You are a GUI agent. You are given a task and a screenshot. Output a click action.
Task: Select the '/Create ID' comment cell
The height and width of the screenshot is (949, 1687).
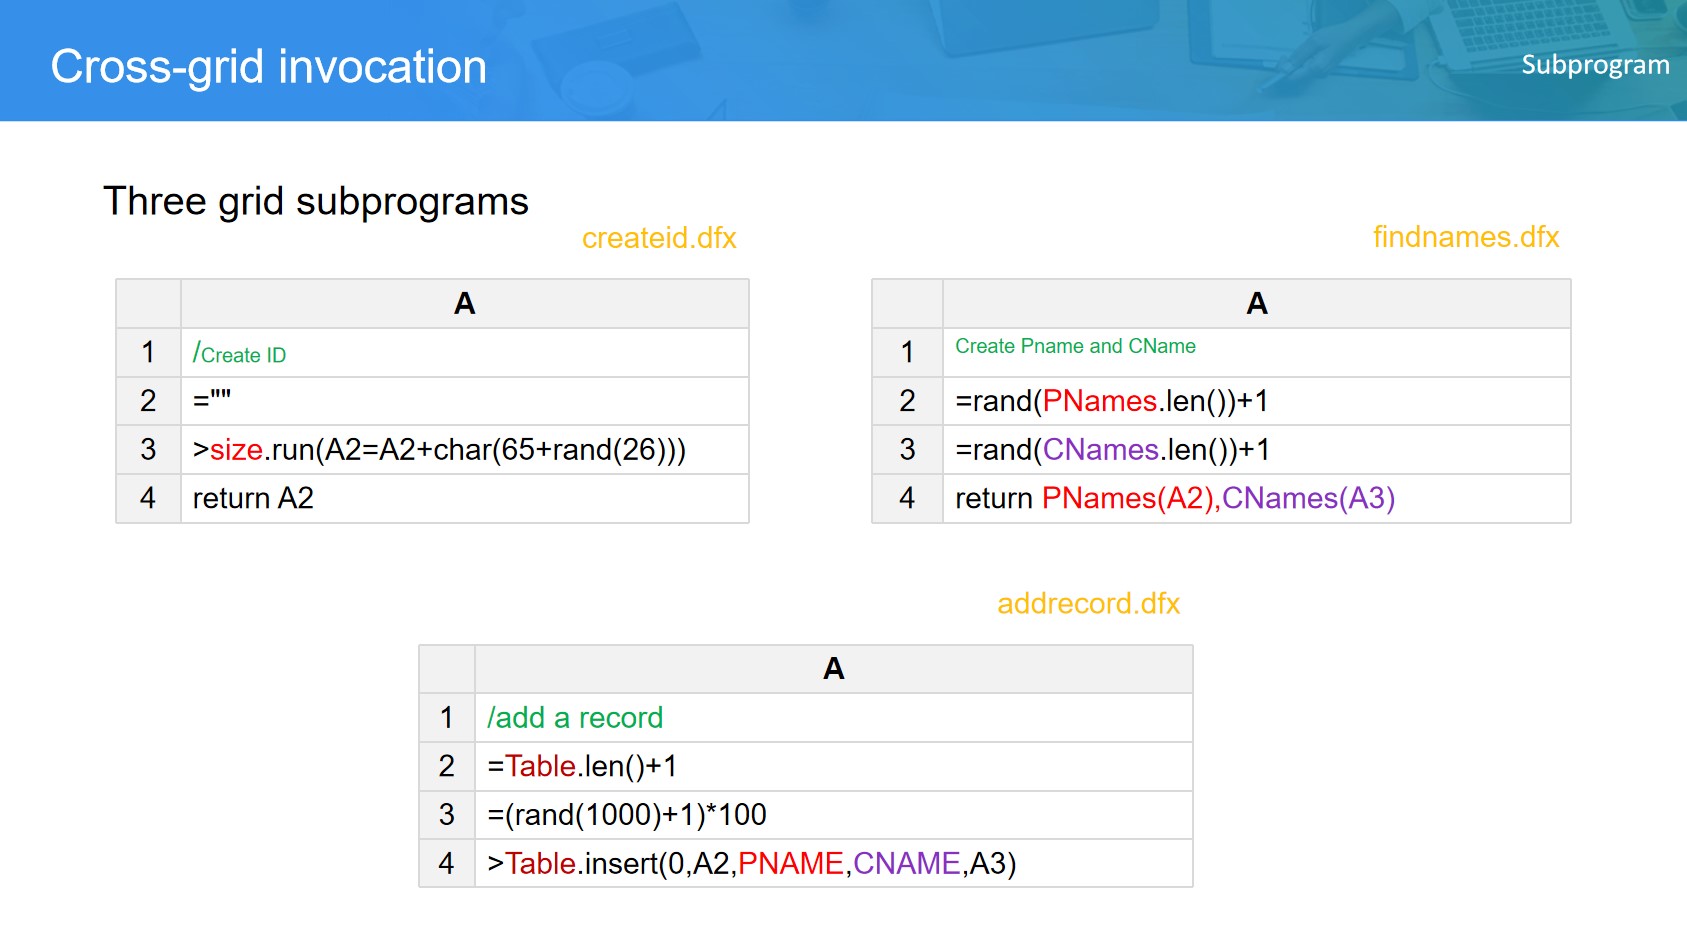(x=464, y=353)
